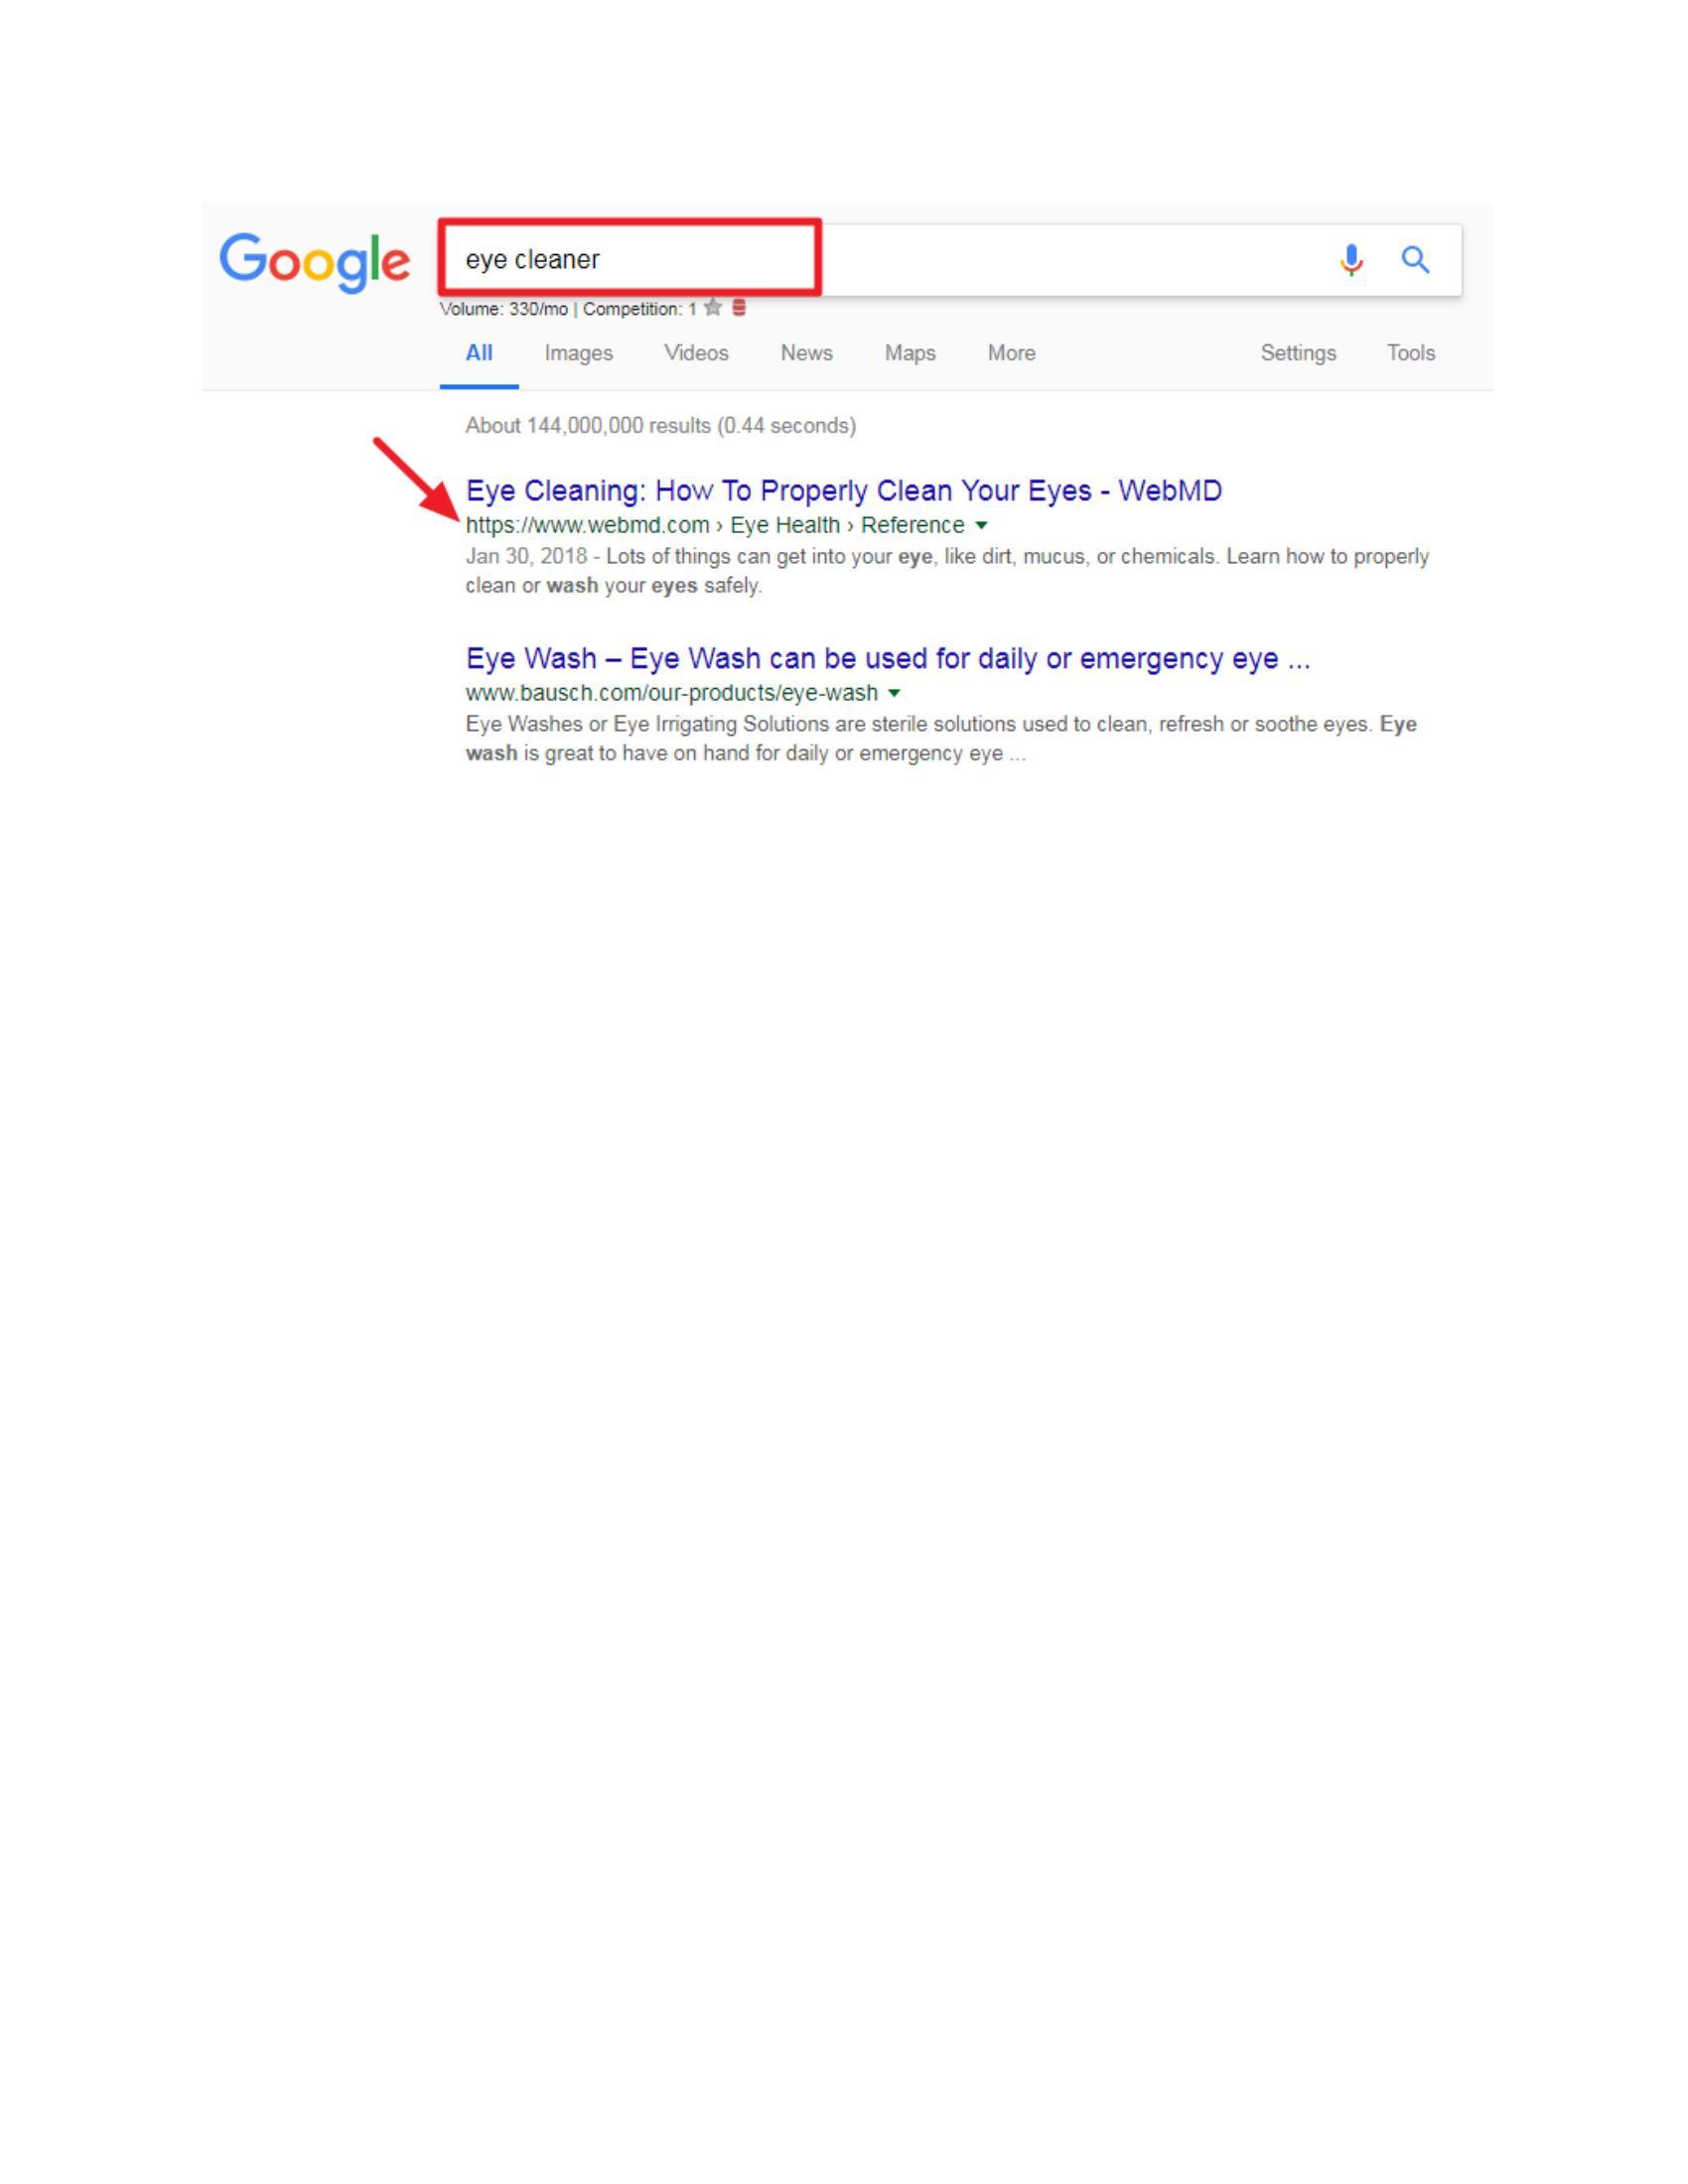Viewport: 1688px width, 2184px height.
Task: Expand the More search categories menu
Action: pyautogui.click(x=1012, y=353)
